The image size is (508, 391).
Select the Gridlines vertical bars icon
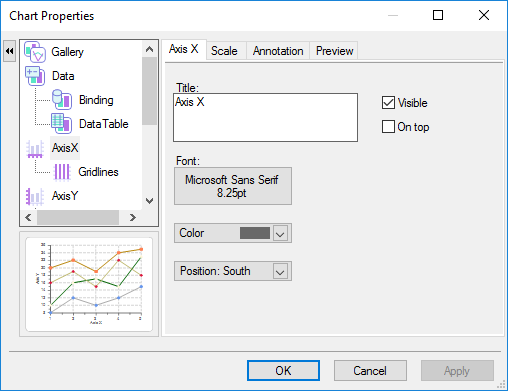click(x=62, y=172)
